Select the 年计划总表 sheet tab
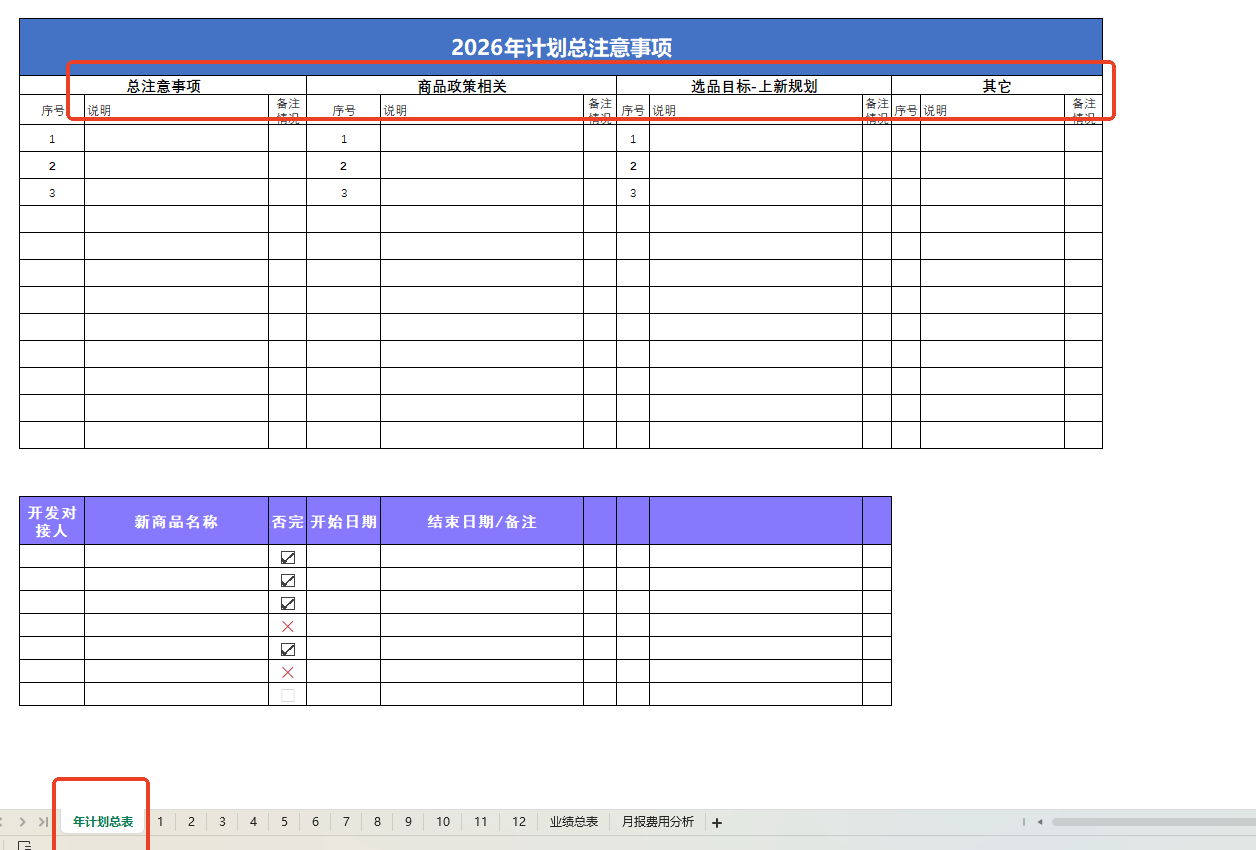This screenshot has height=850, width=1256. 103,822
